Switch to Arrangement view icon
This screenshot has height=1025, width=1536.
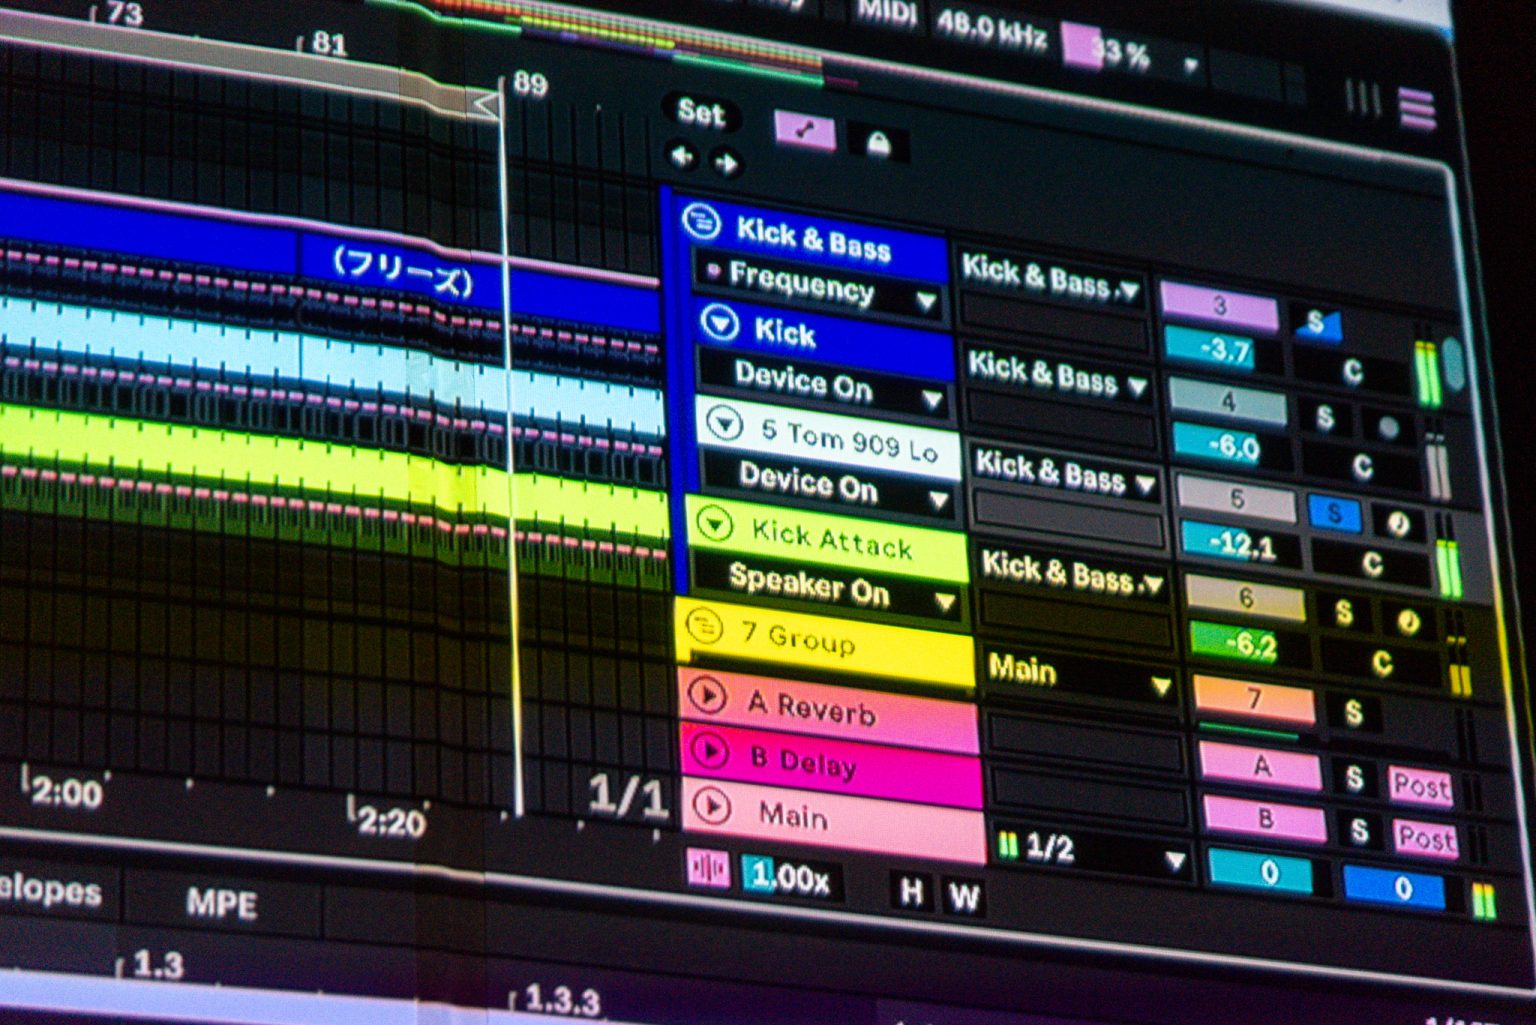pos(1416,108)
